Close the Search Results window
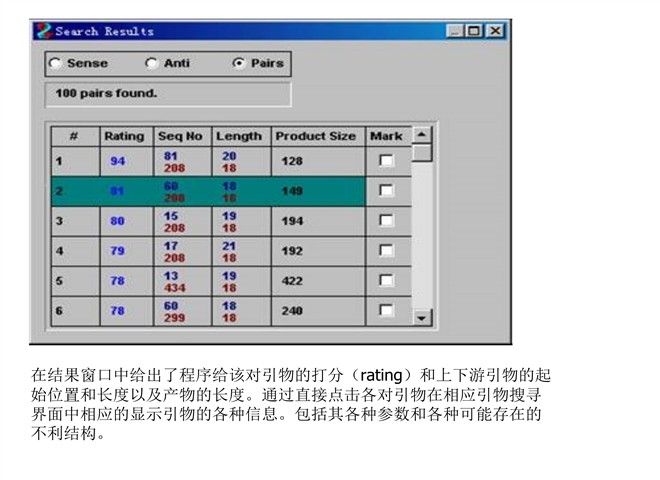Screen dimensions: 660x480 495,31
